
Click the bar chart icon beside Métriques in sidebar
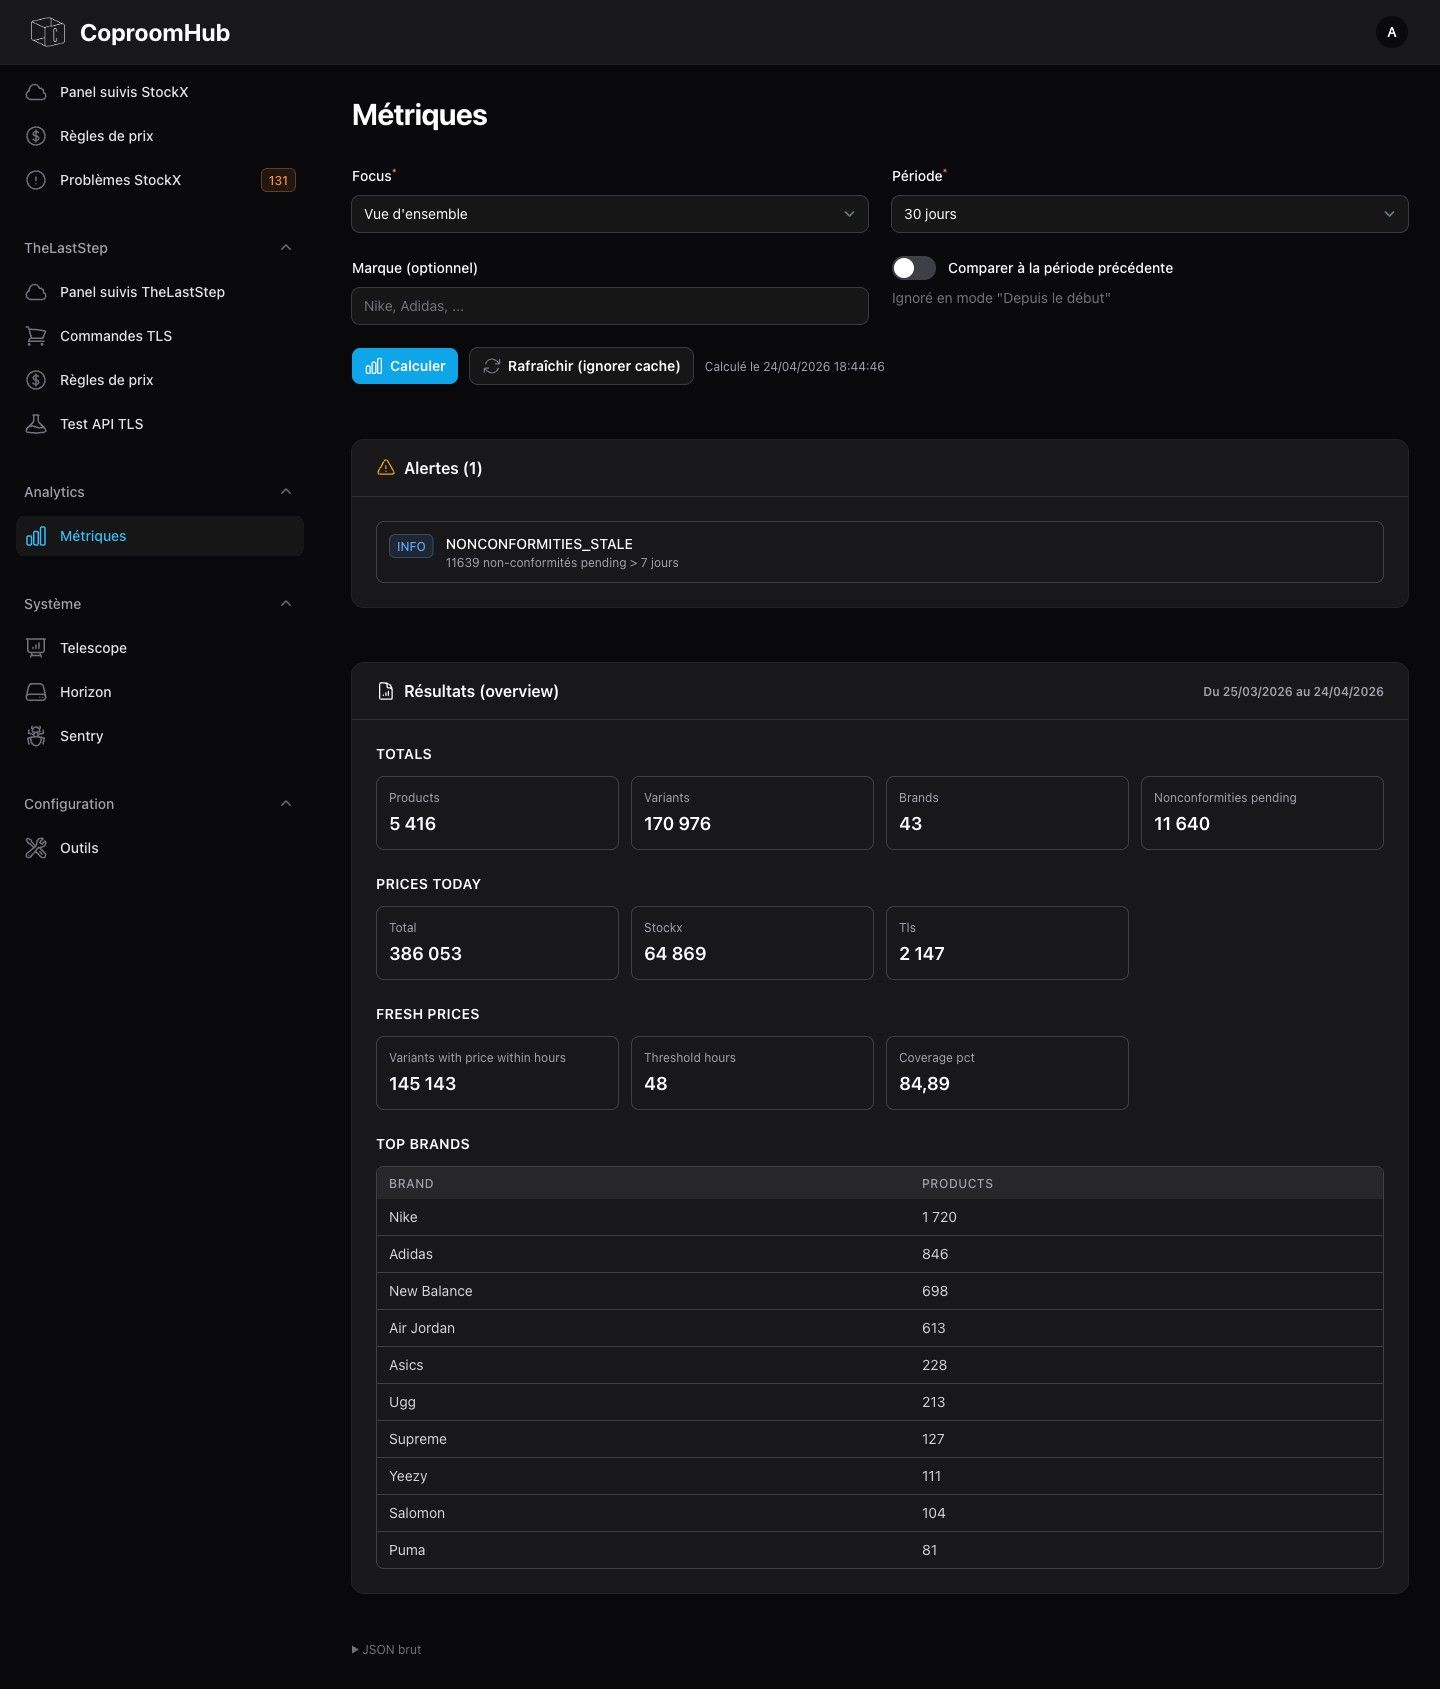[36, 536]
